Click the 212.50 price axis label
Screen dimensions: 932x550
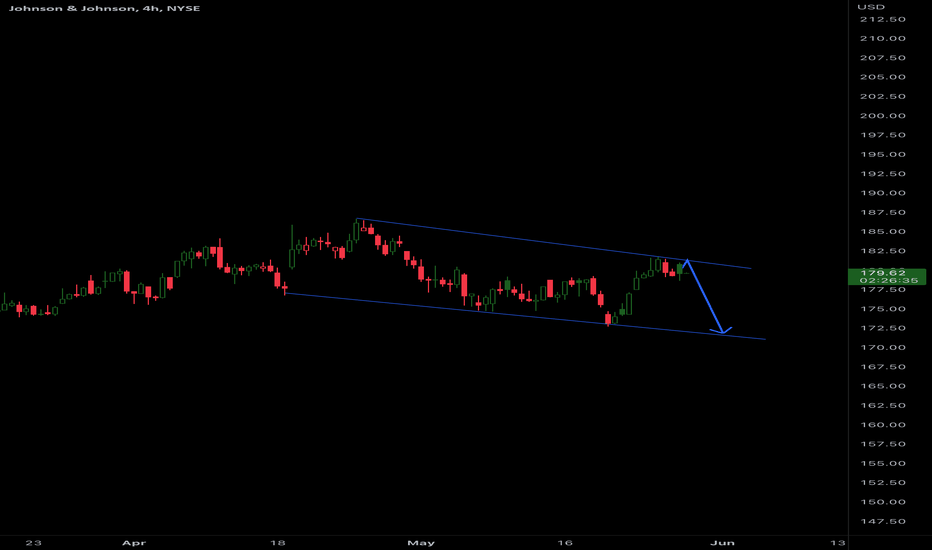883,20
